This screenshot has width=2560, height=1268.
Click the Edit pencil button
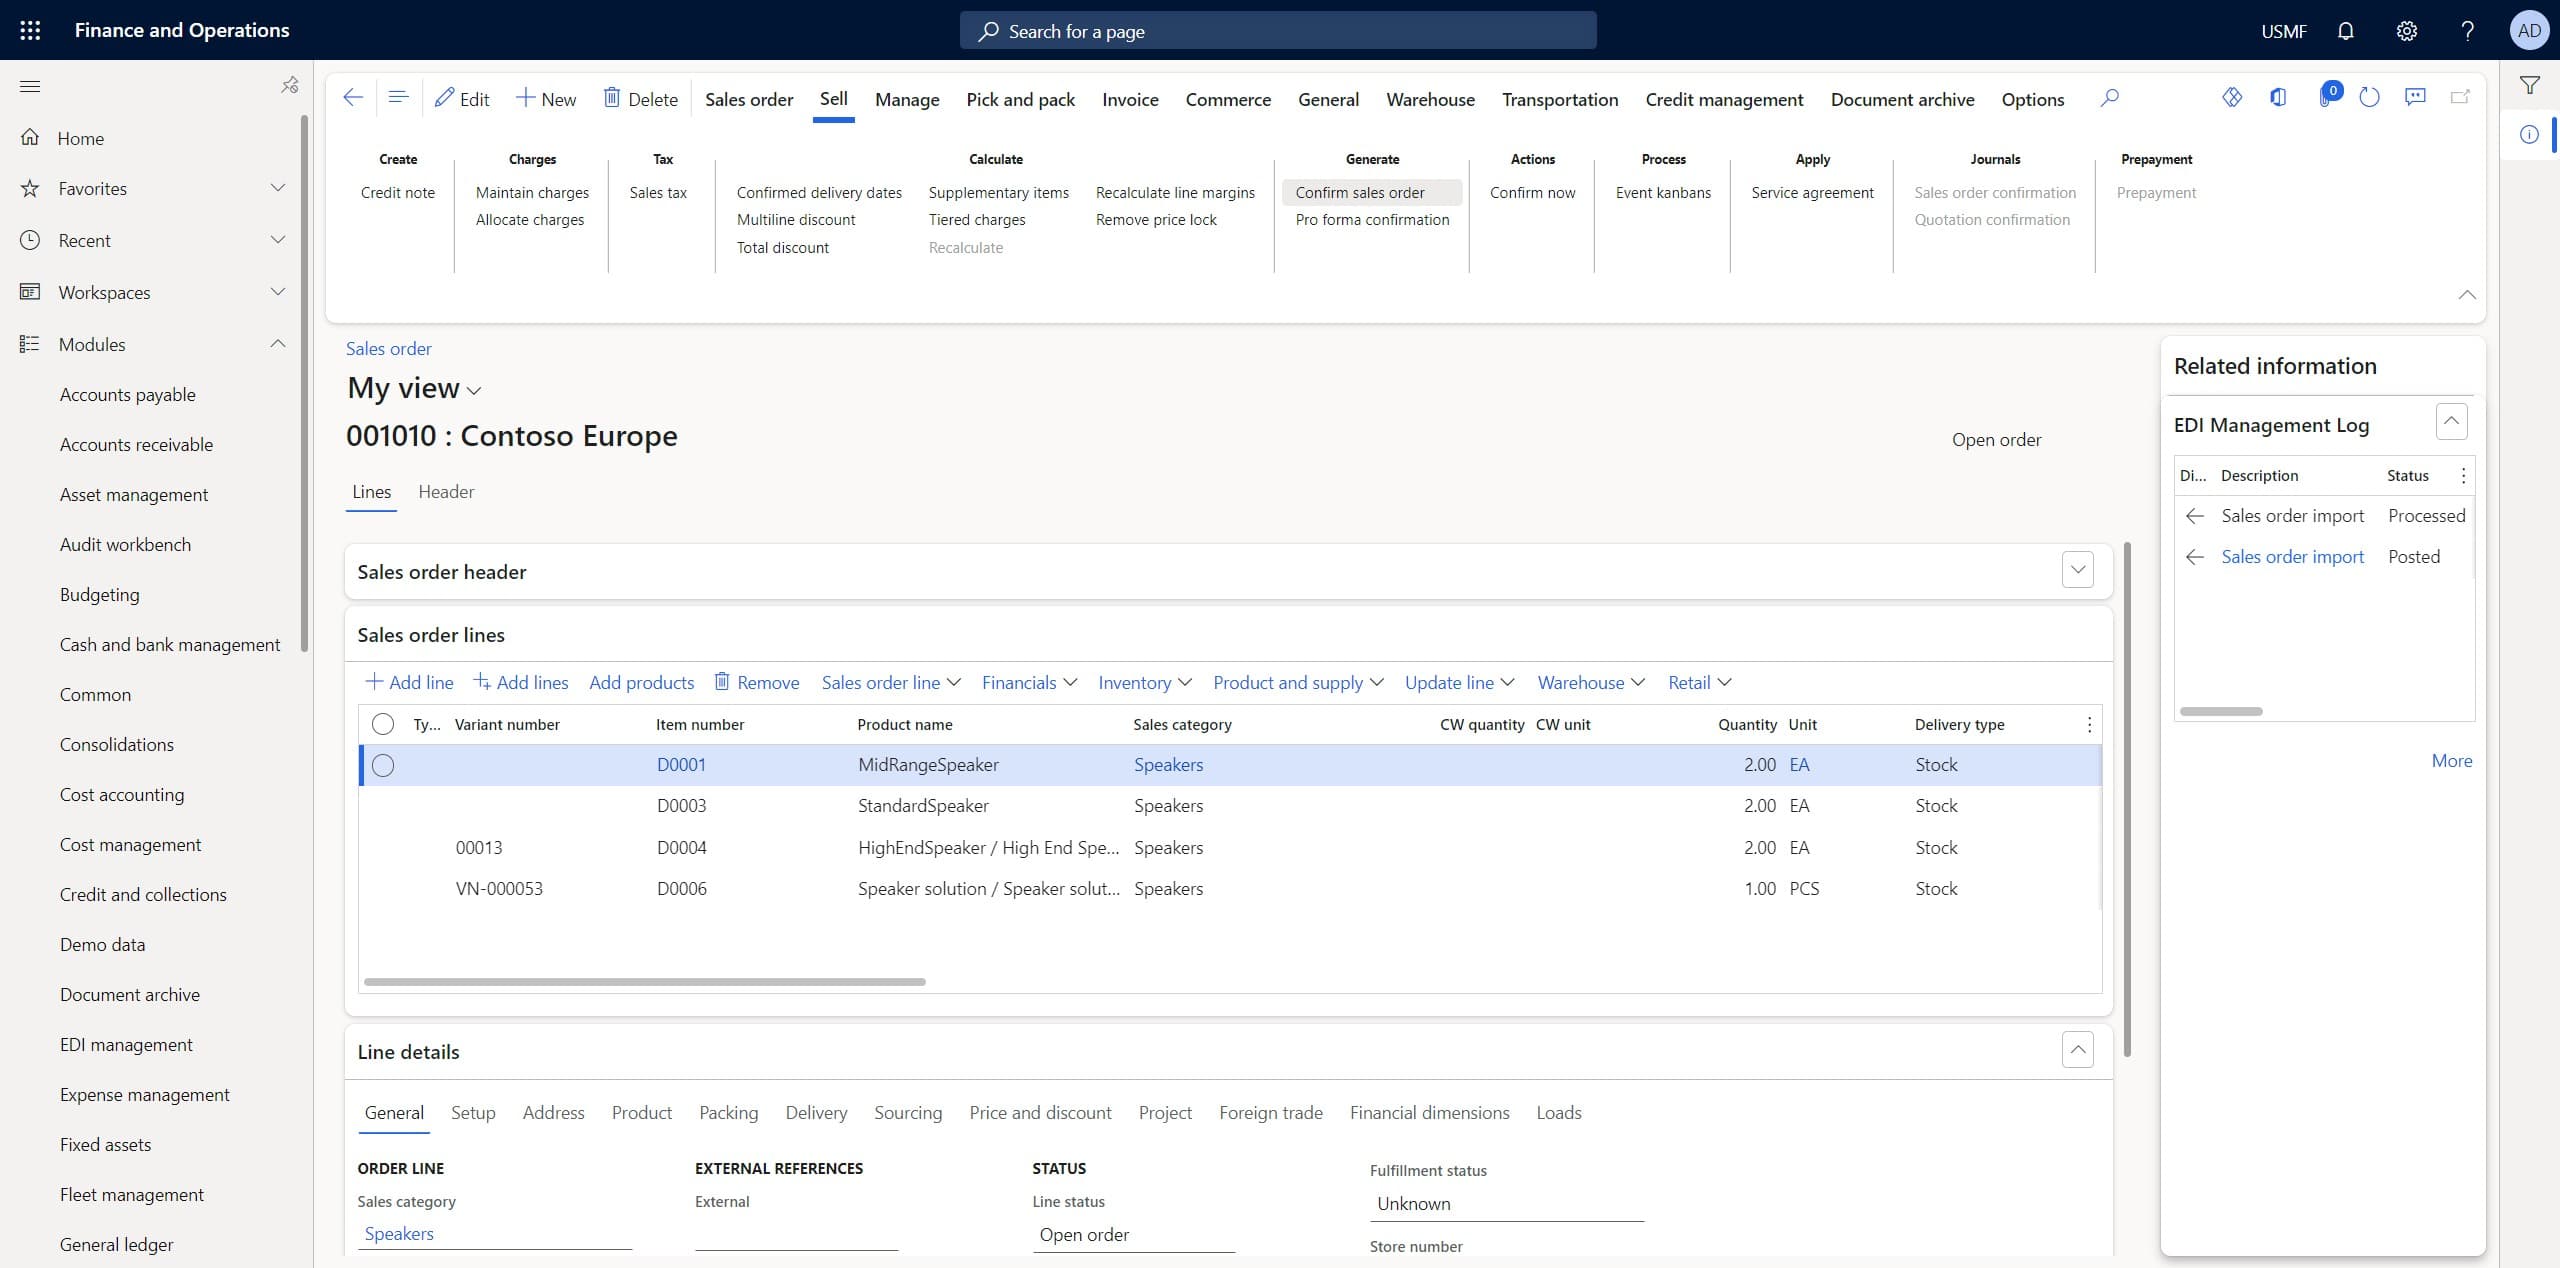point(462,98)
